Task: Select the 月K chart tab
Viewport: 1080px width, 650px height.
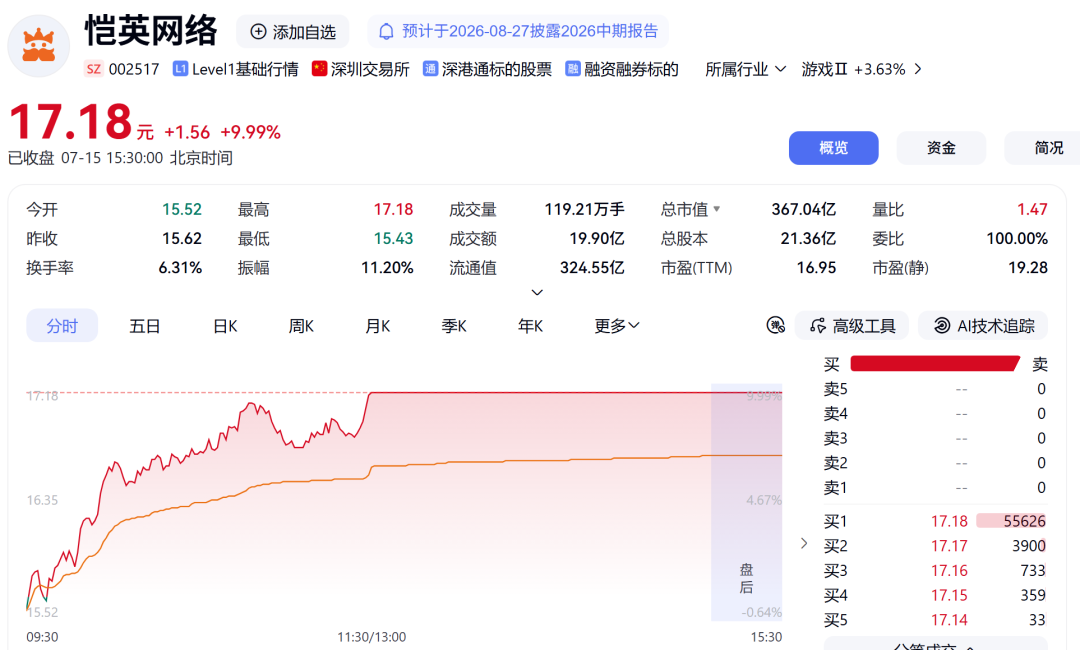Action: 377,326
